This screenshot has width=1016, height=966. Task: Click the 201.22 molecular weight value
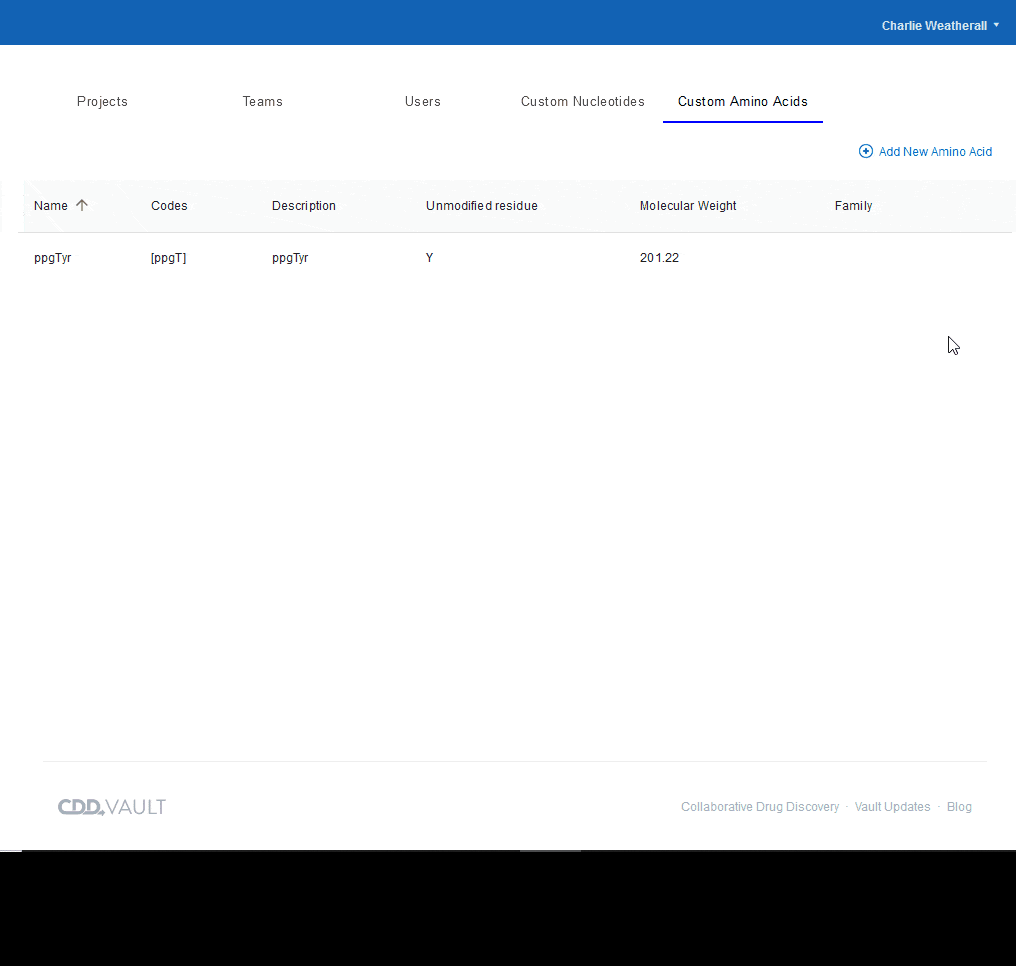coord(659,258)
